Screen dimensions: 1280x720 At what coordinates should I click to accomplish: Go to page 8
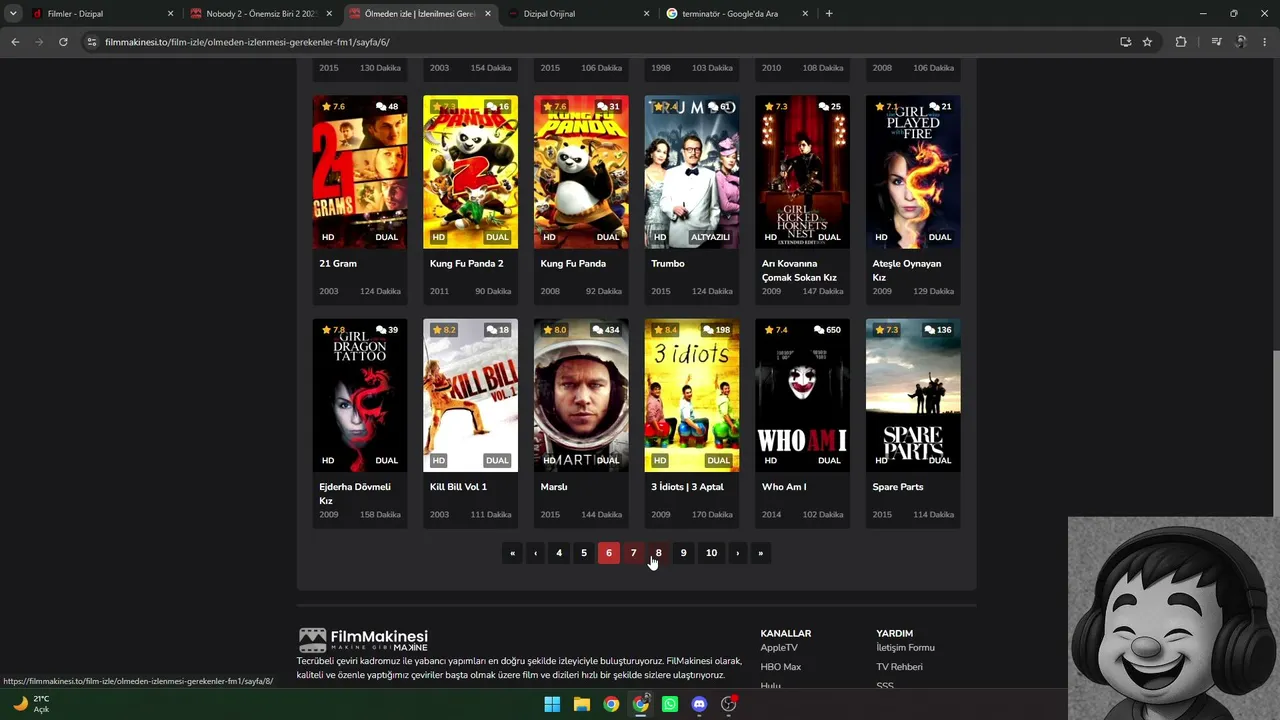[658, 553]
